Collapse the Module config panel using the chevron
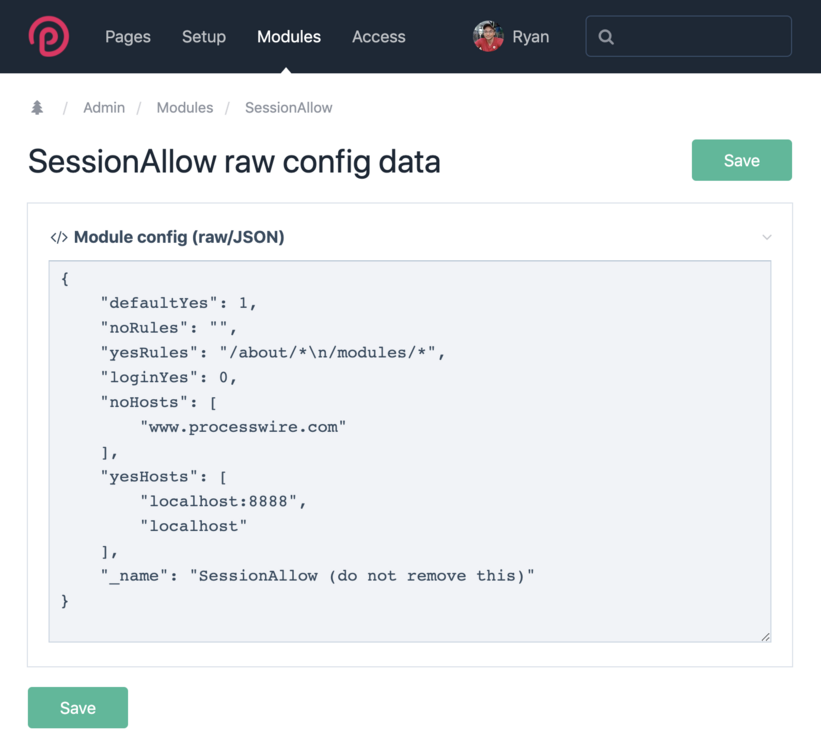Screen dimensions: 821x750 click(767, 238)
